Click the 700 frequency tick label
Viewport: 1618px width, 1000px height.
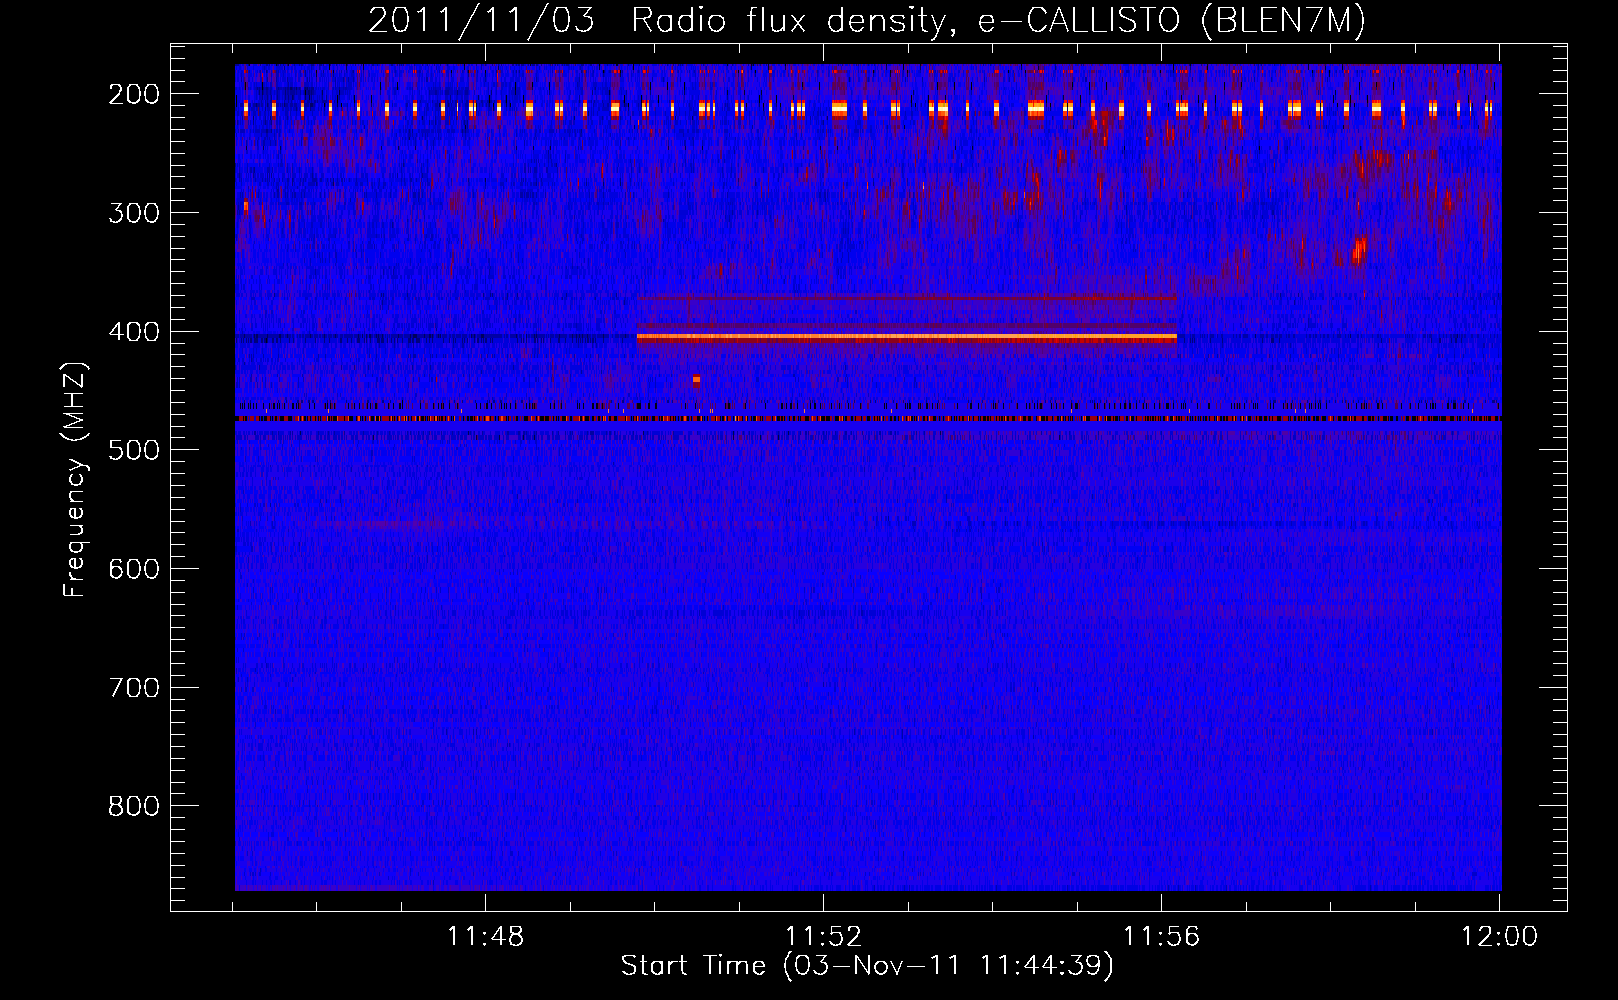pyautogui.click(x=134, y=688)
